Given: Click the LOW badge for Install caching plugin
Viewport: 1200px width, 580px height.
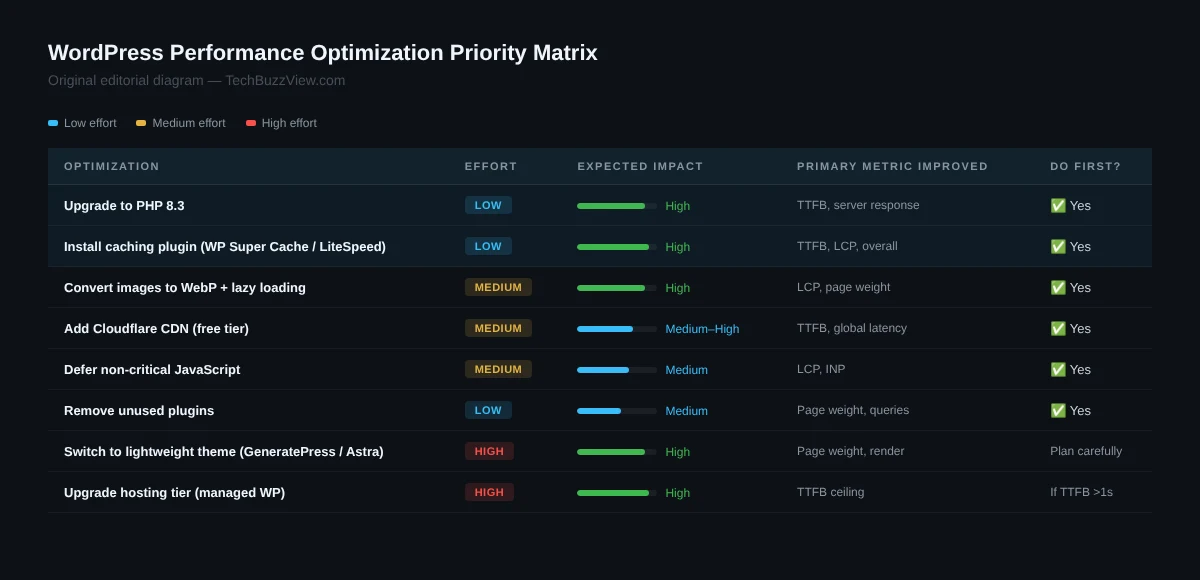Looking at the screenshot, I should tap(488, 246).
